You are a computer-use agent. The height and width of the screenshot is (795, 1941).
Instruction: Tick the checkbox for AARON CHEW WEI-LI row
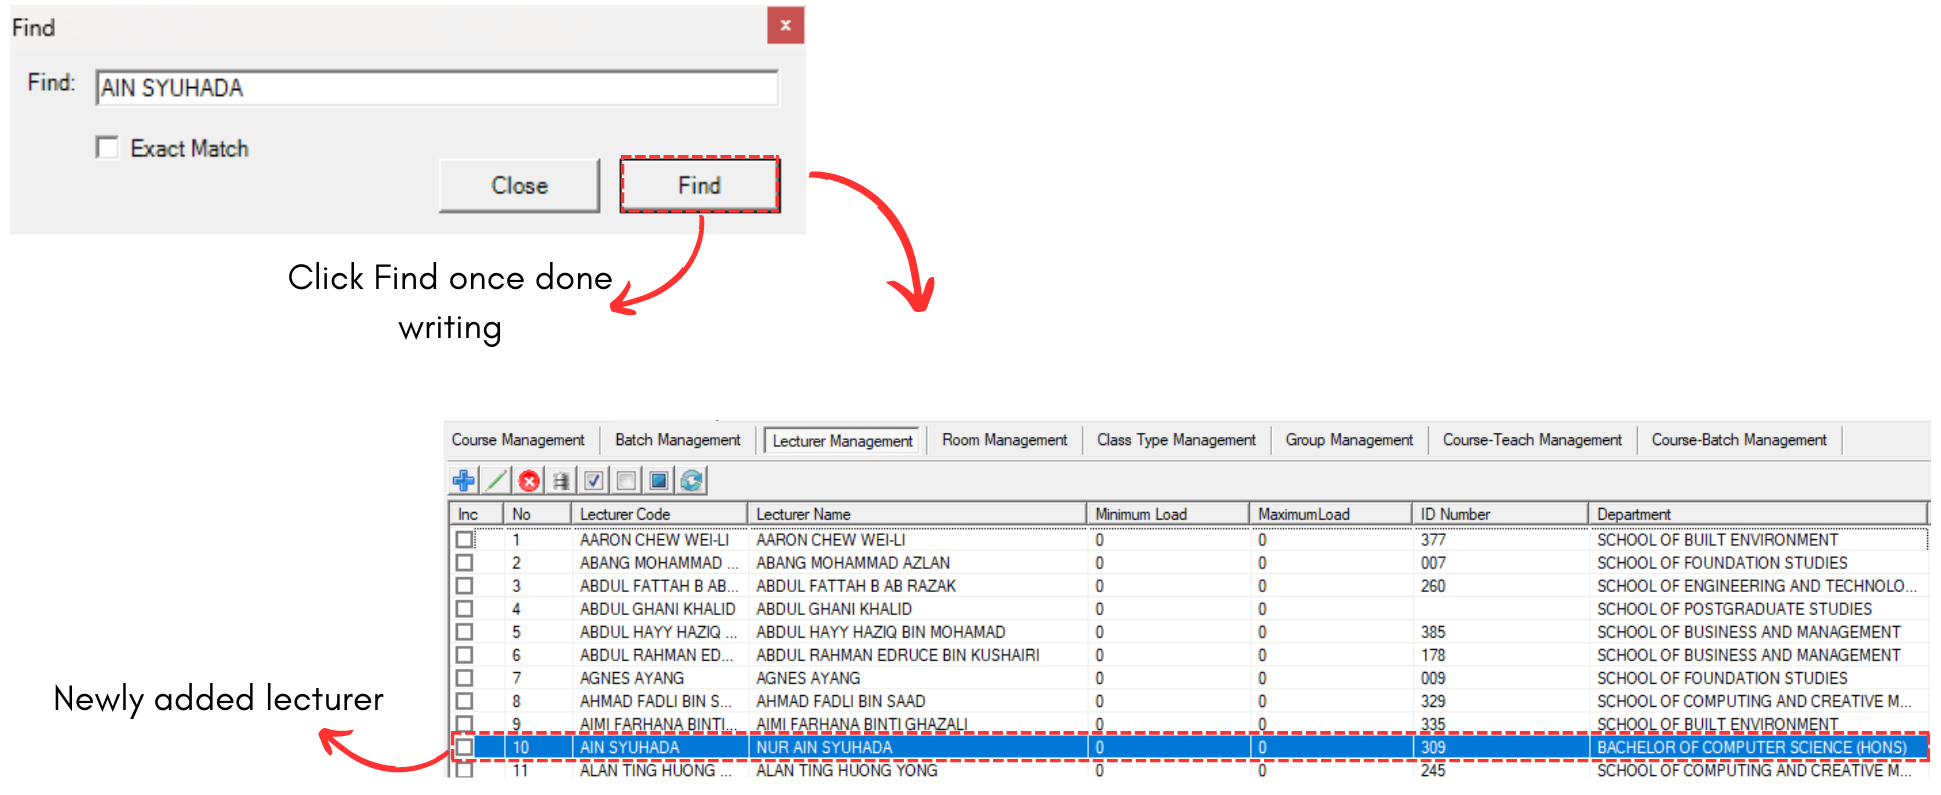(x=464, y=540)
